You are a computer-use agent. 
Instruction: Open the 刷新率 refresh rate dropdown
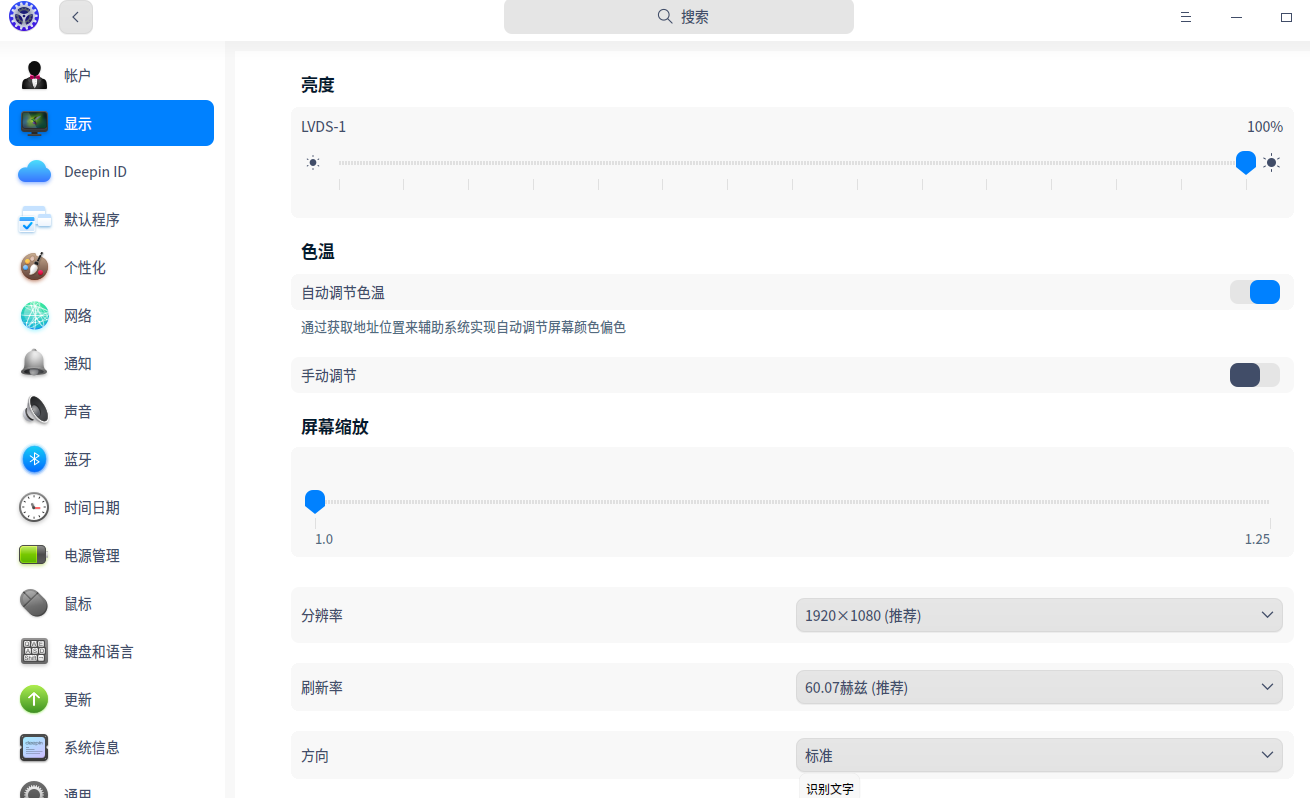tap(1039, 687)
